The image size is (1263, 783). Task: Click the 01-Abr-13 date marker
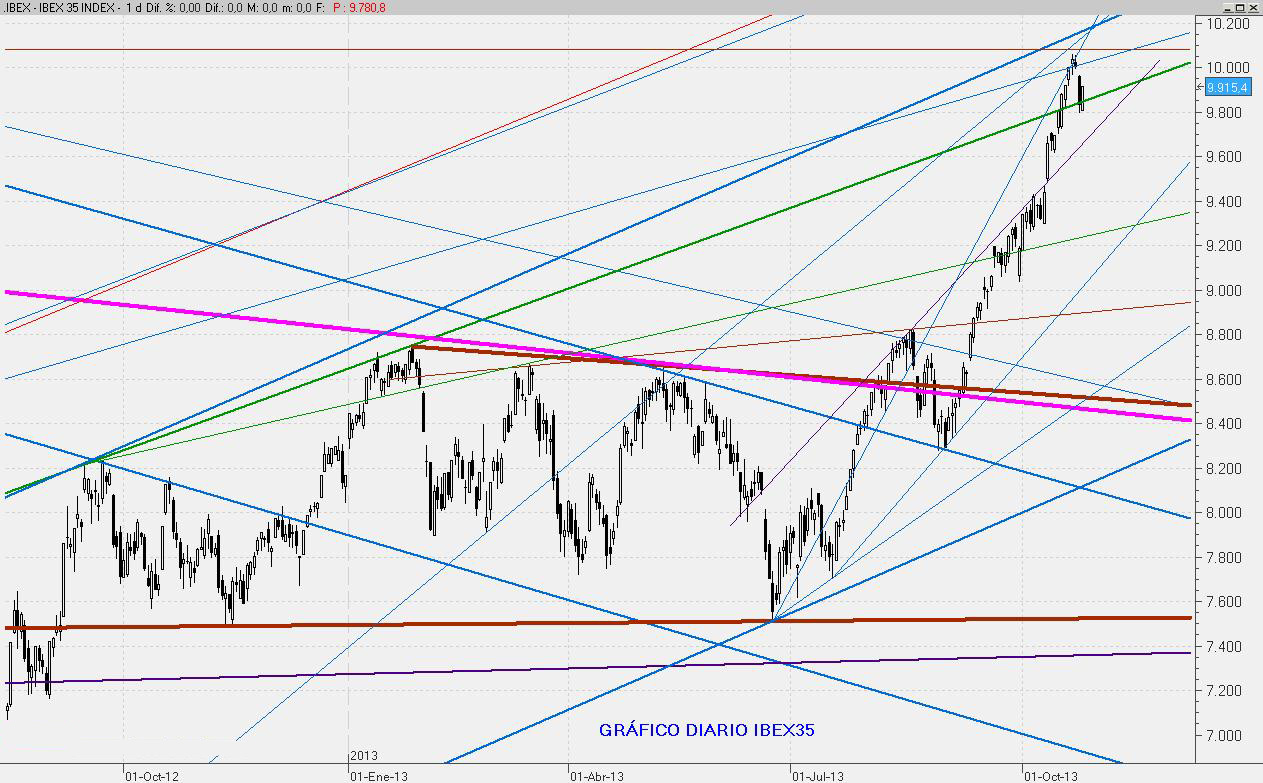pyautogui.click(x=598, y=775)
